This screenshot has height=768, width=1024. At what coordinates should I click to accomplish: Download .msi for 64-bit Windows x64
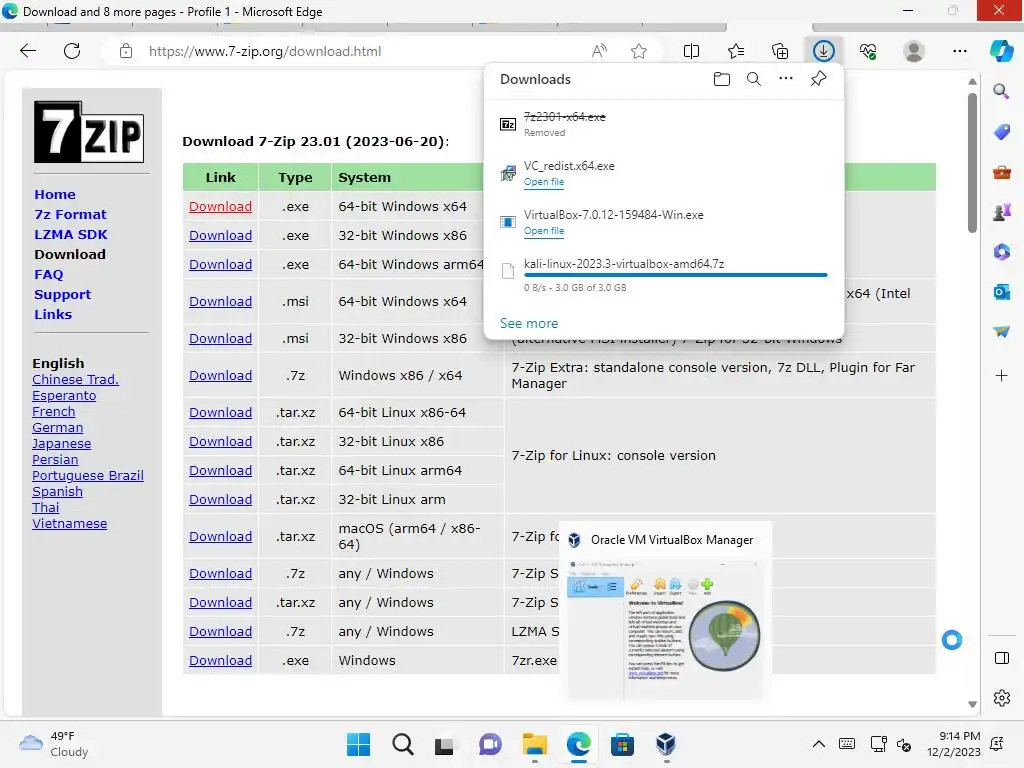[221, 302]
